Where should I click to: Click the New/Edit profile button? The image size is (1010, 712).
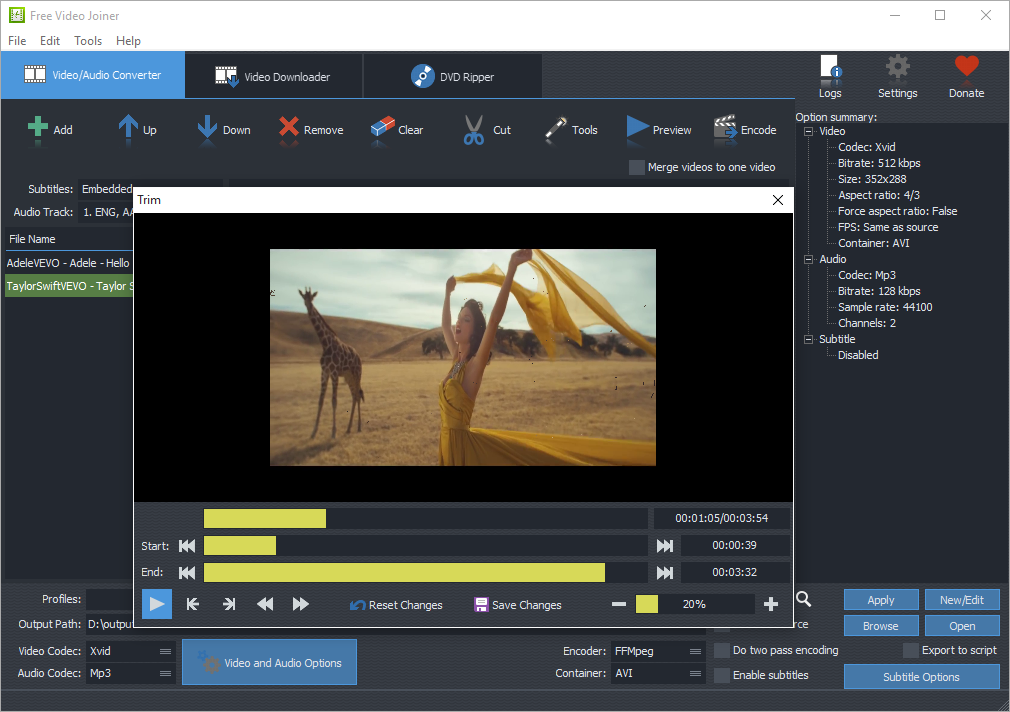pyautogui.click(x=962, y=600)
